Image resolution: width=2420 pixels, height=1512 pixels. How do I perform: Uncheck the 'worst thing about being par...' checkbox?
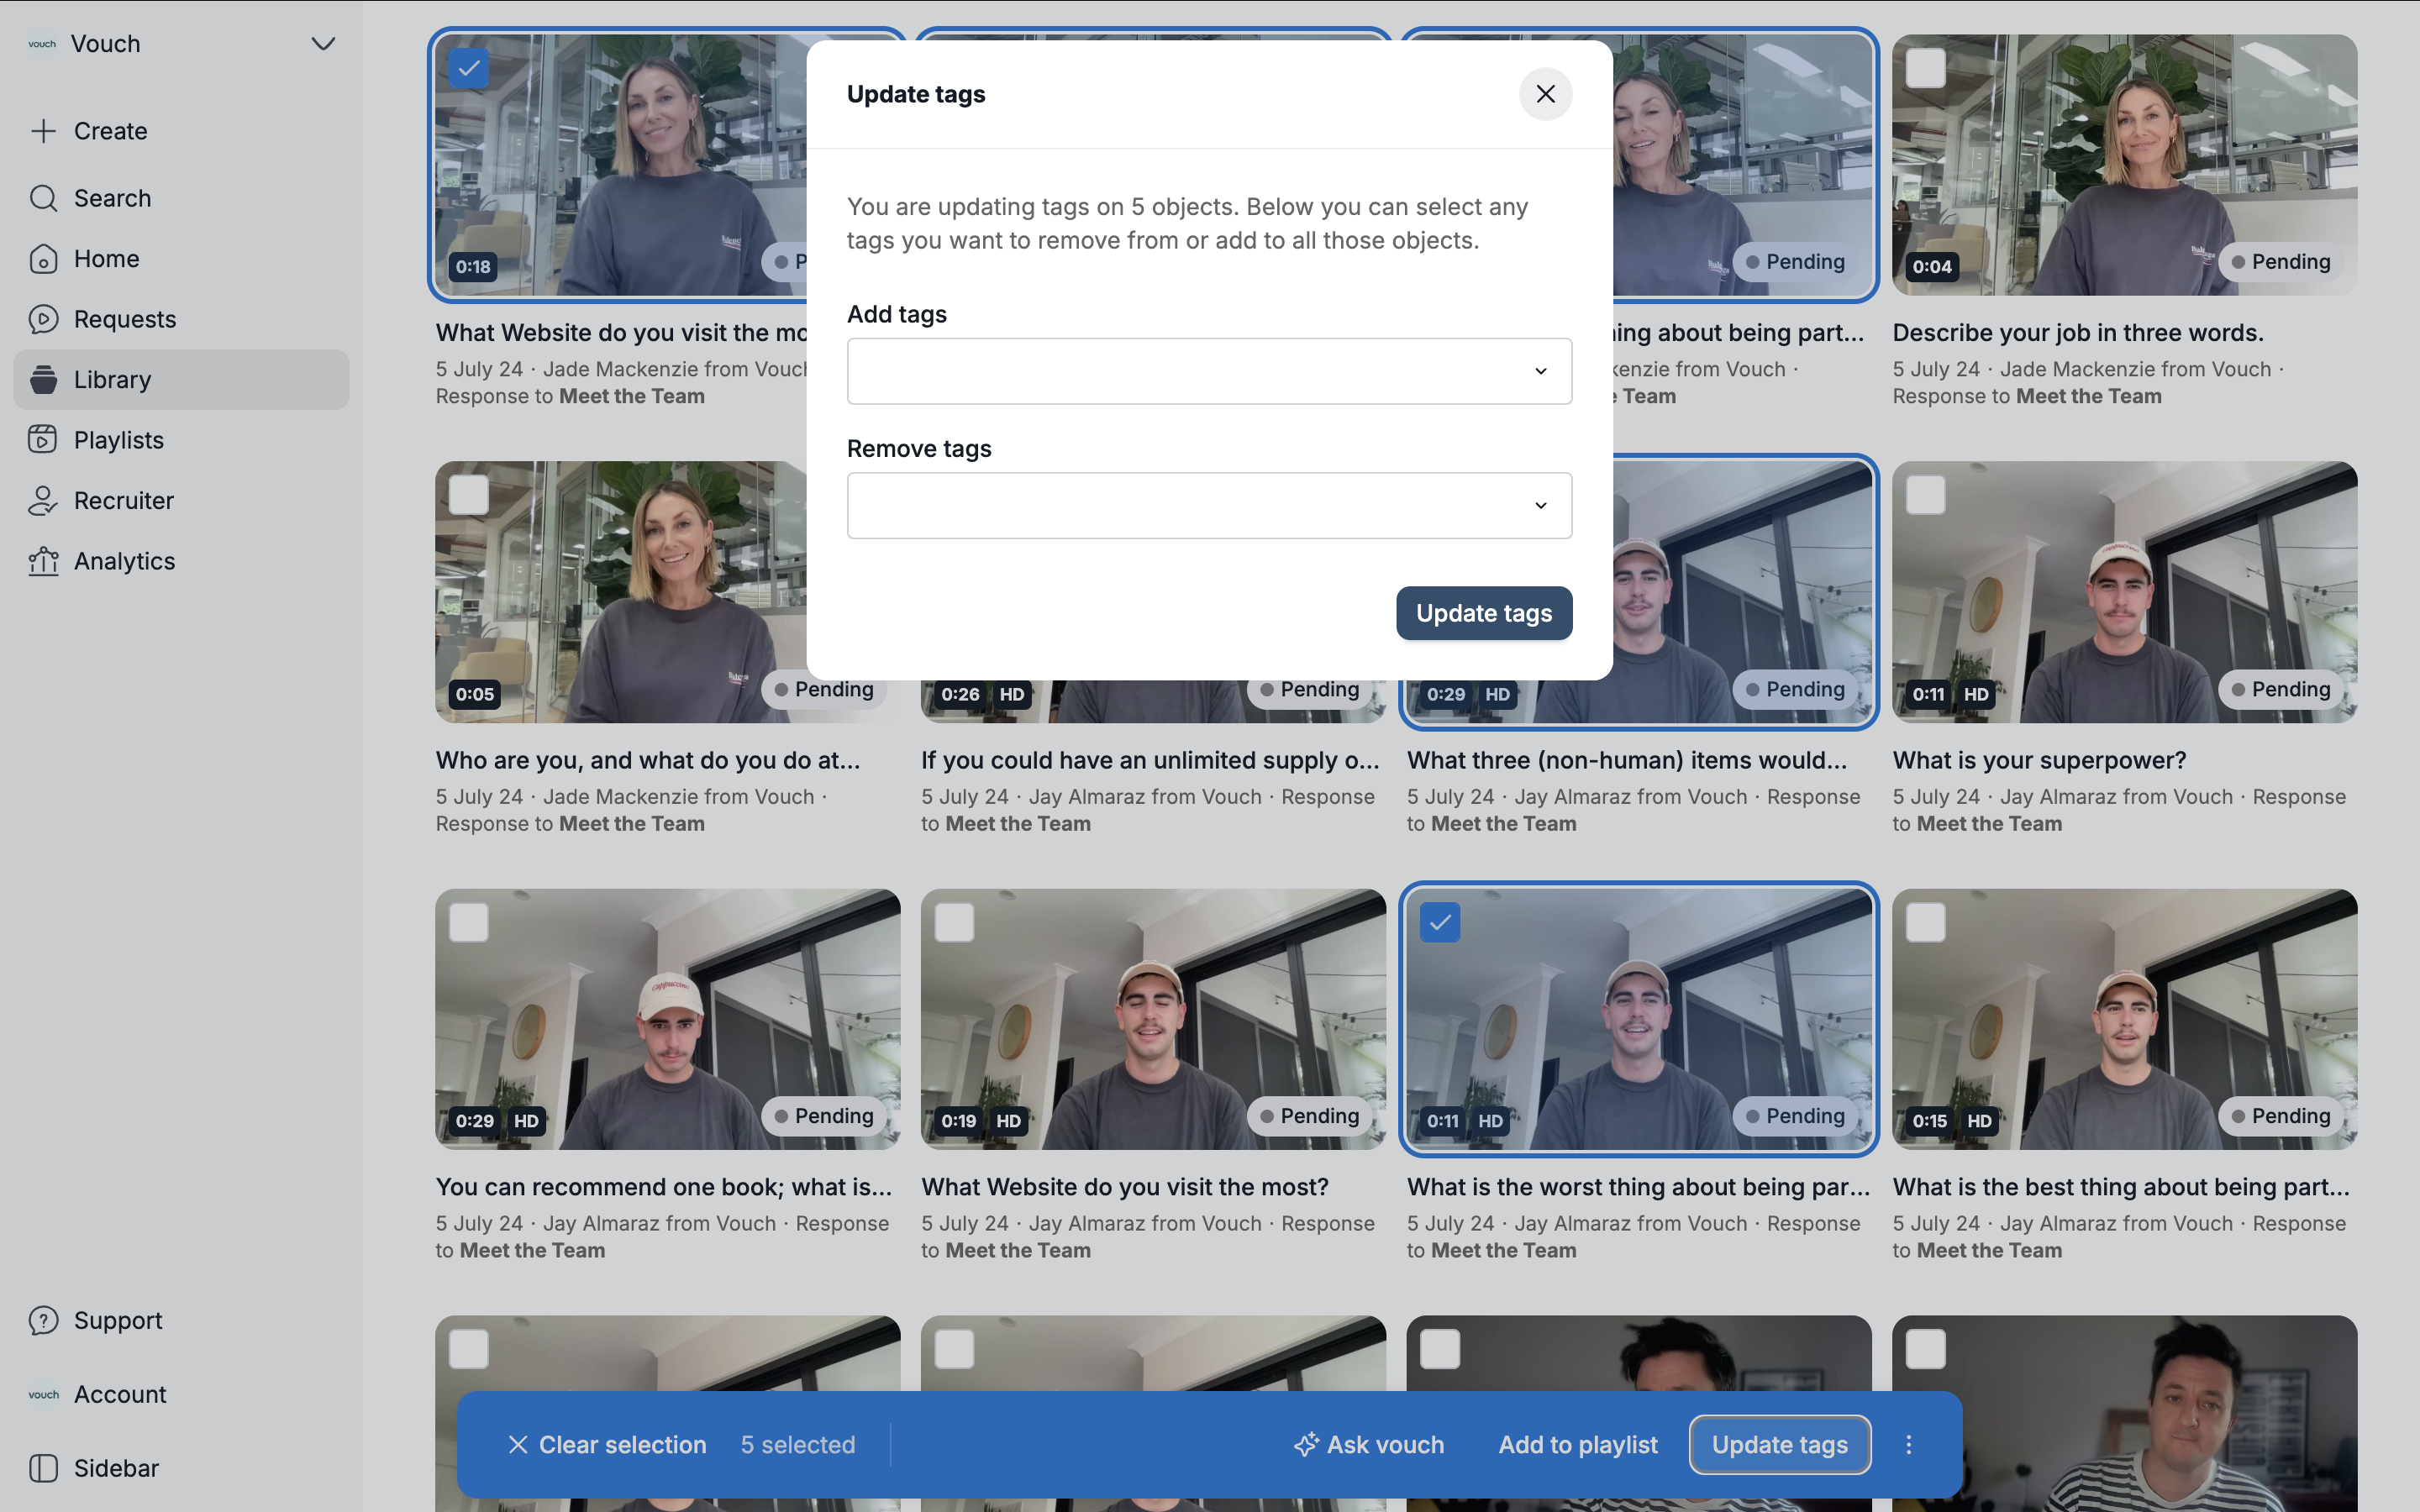click(1440, 922)
